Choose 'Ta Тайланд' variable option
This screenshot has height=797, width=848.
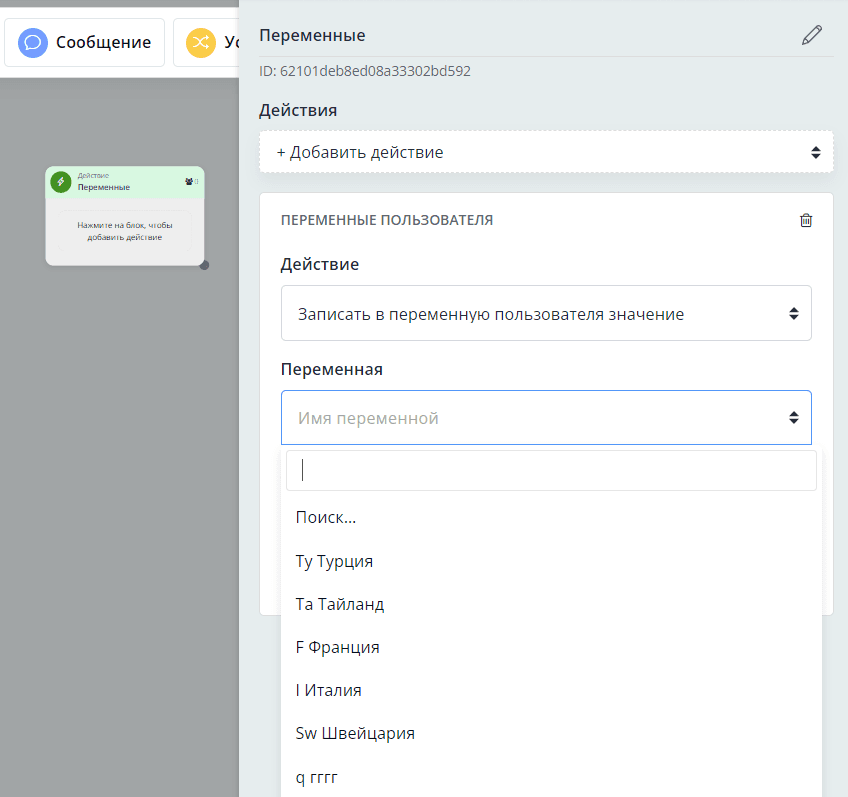(340, 604)
